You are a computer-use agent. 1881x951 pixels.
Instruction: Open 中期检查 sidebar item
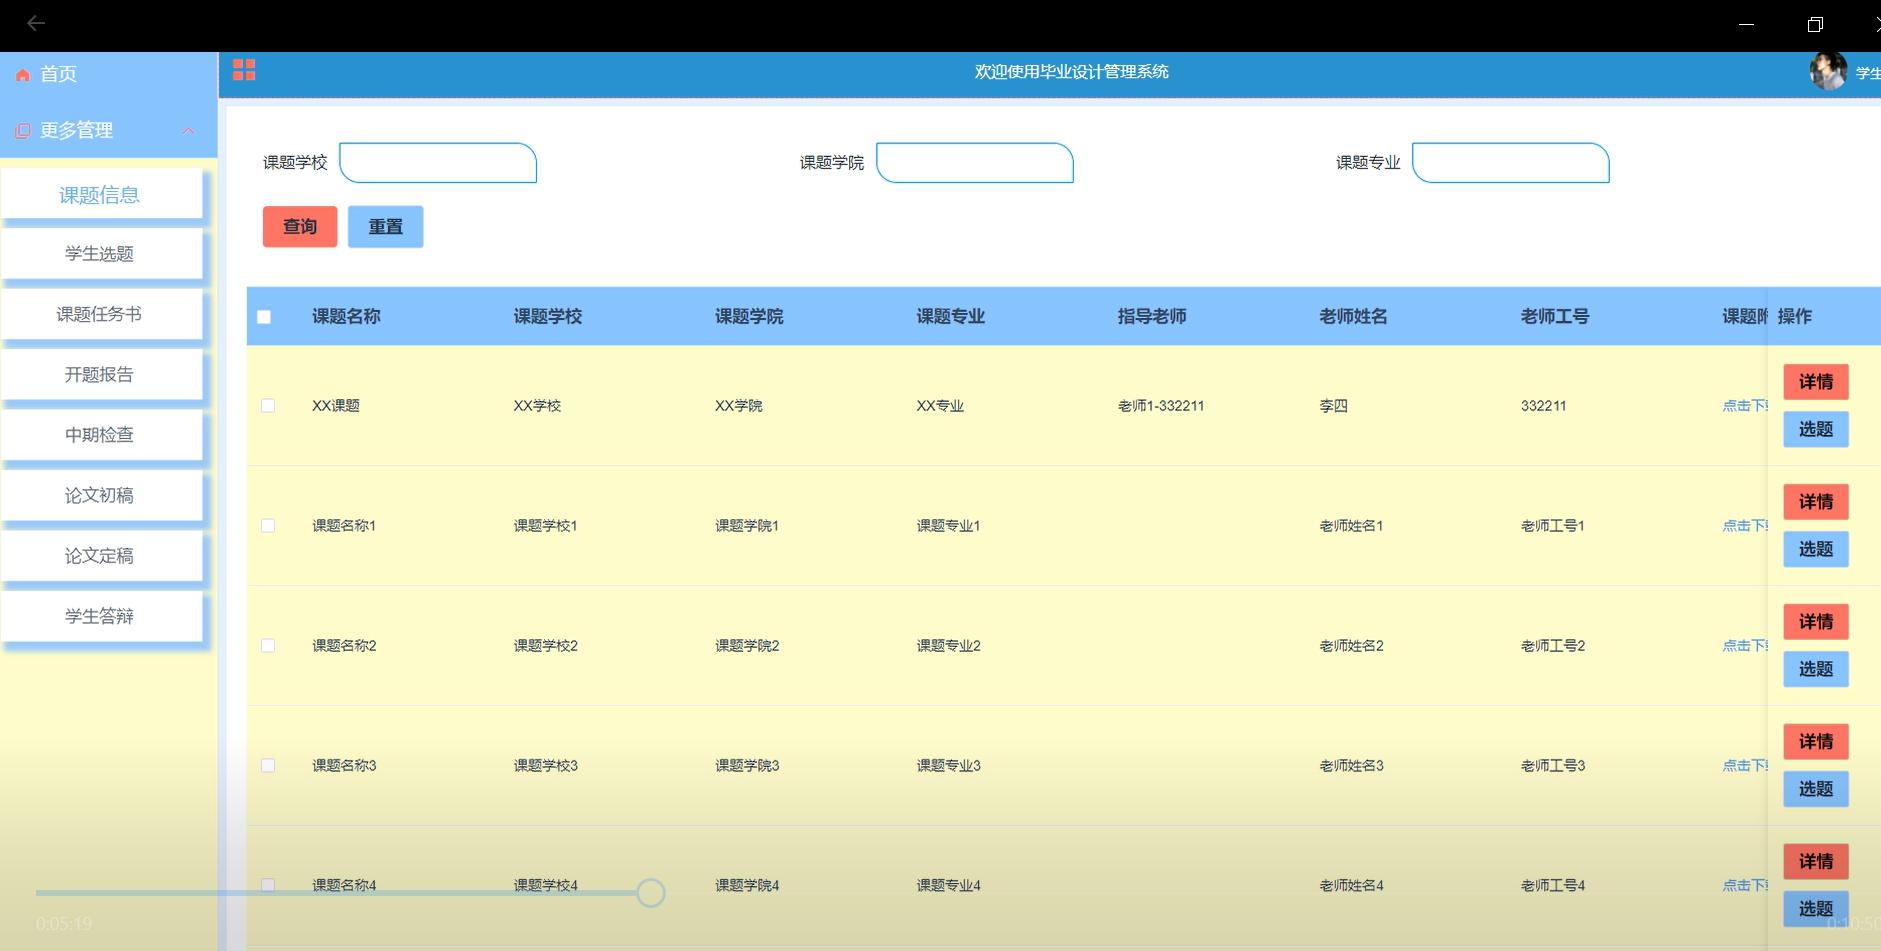pos(100,435)
